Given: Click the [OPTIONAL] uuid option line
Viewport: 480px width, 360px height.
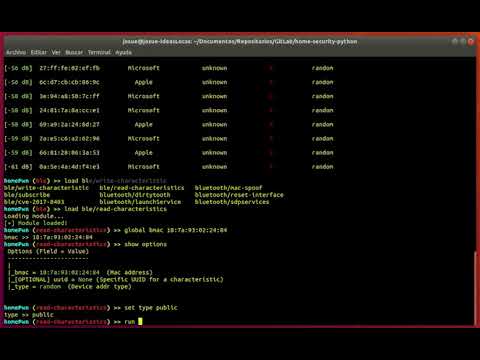Looking at the screenshot, I should [115, 280].
